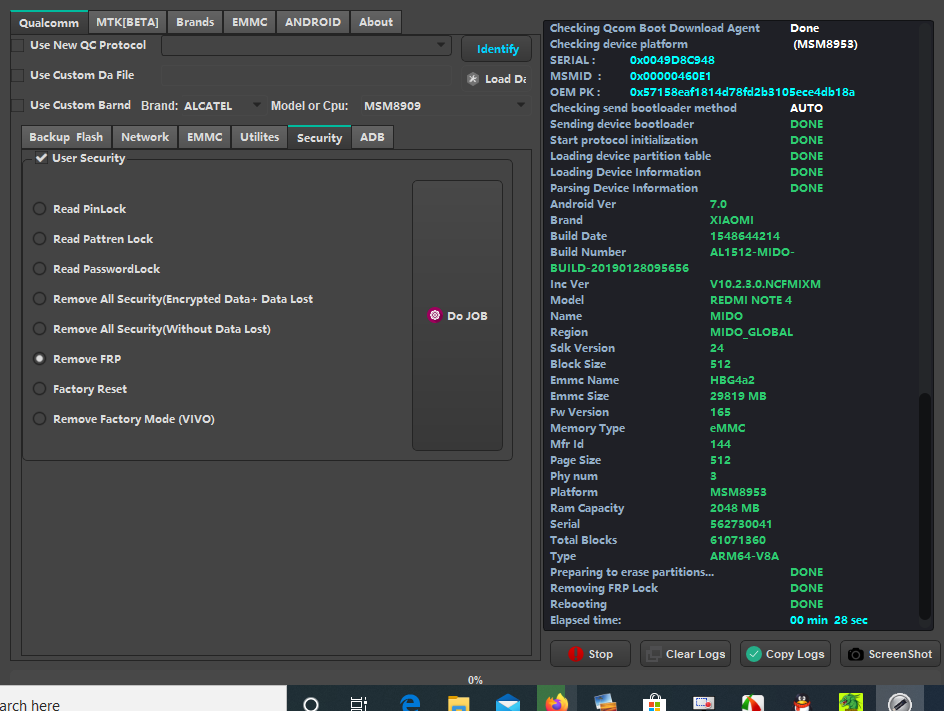Open Microsoft Store from taskbar
Screen dimensions: 944x711
(x=654, y=703)
